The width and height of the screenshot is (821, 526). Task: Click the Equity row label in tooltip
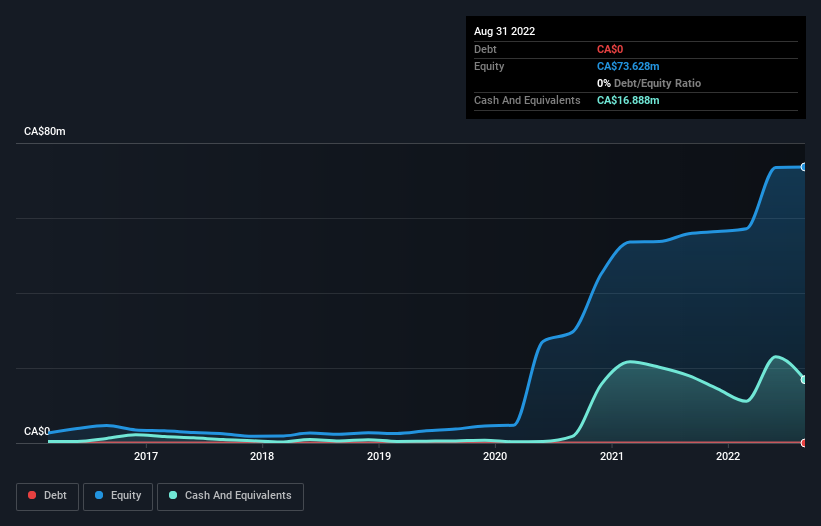coord(489,66)
